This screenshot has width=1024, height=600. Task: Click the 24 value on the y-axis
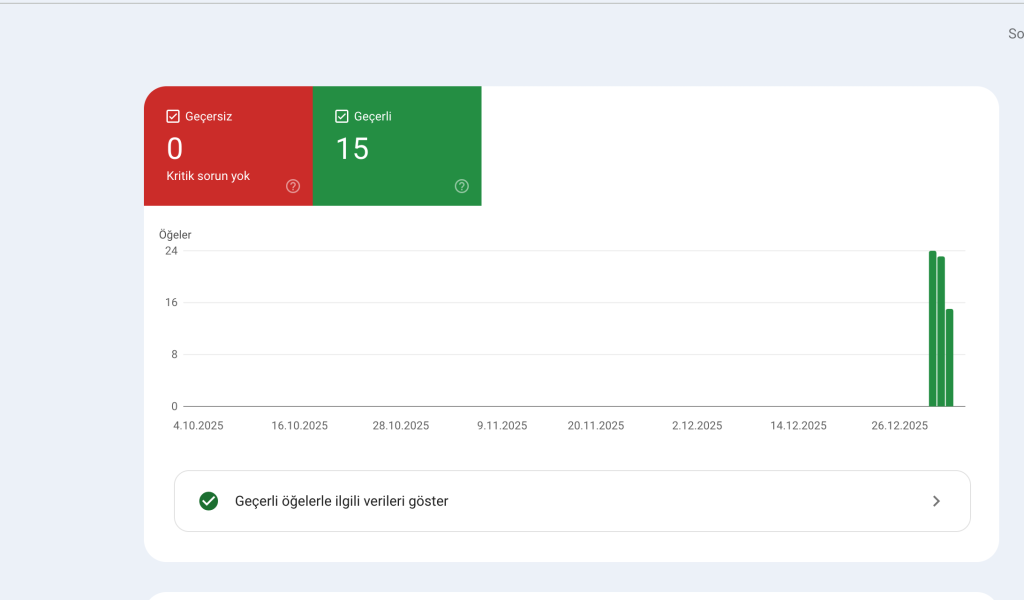point(171,251)
